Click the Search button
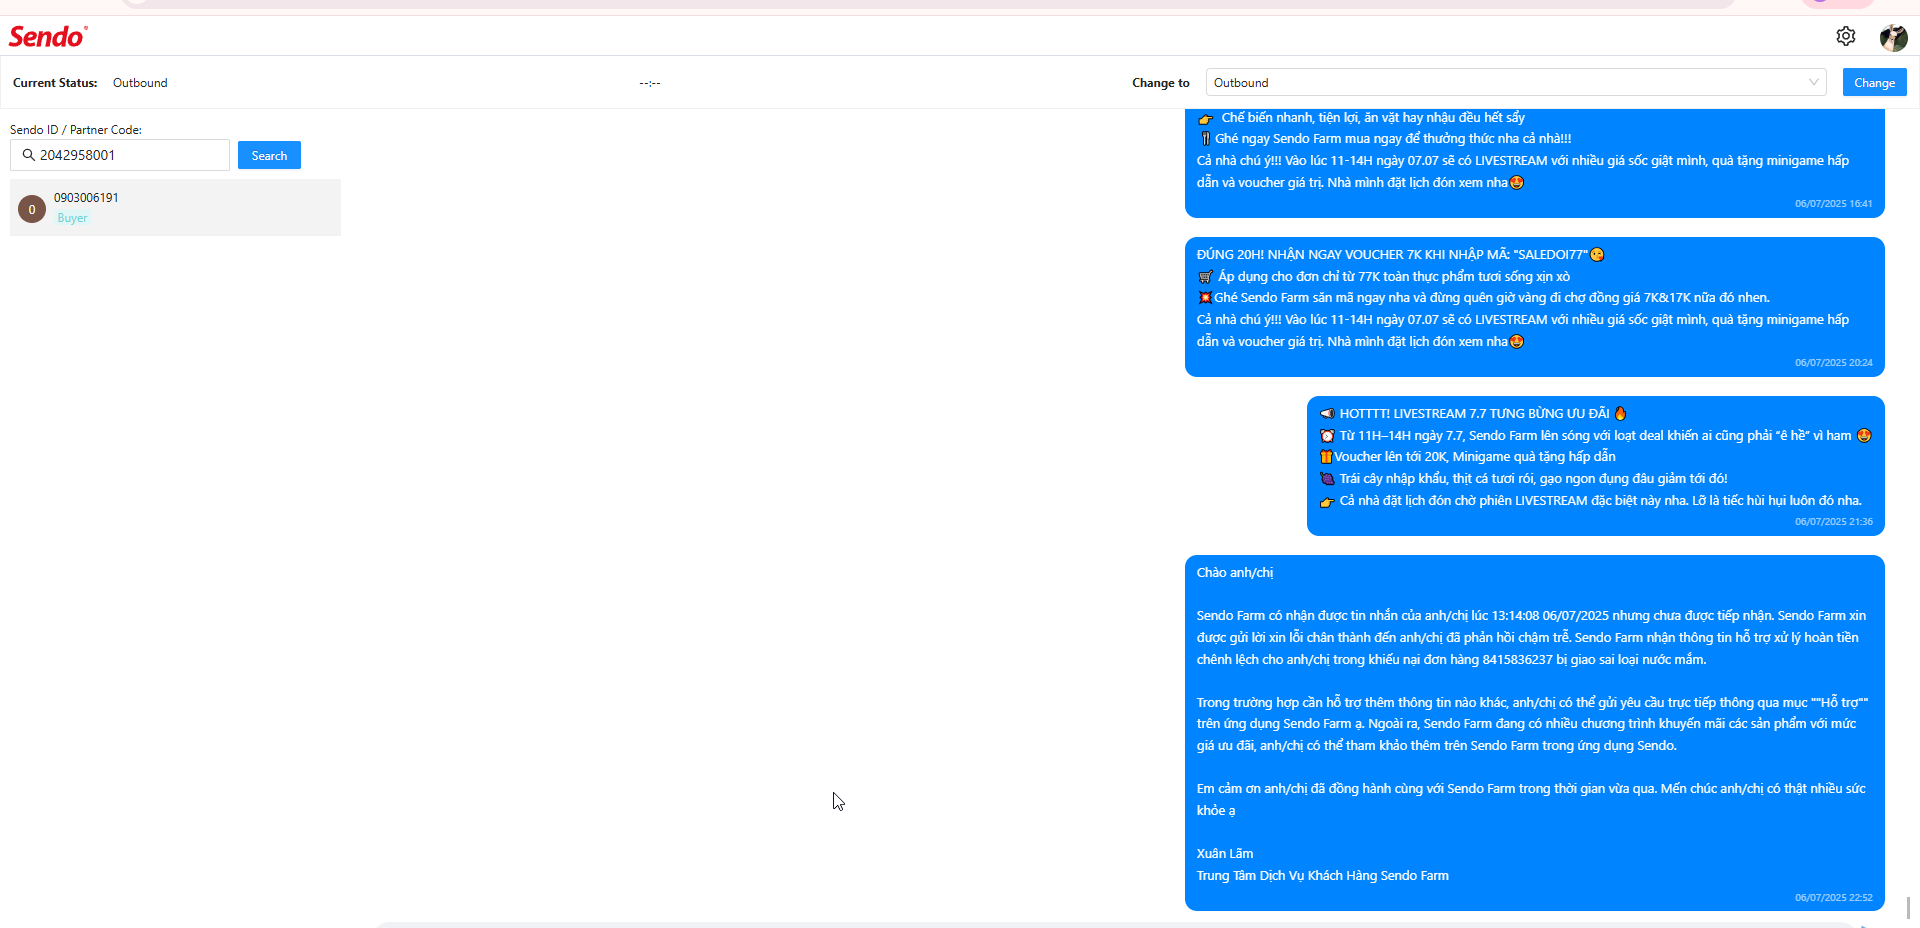Viewport: 1920px width, 928px height. click(x=269, y=155)
